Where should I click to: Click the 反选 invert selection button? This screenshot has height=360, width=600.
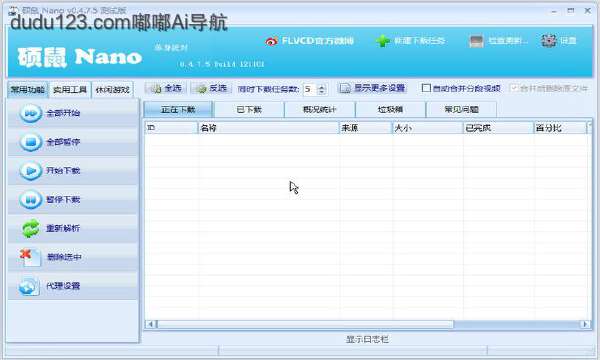[x=211, y=88]
